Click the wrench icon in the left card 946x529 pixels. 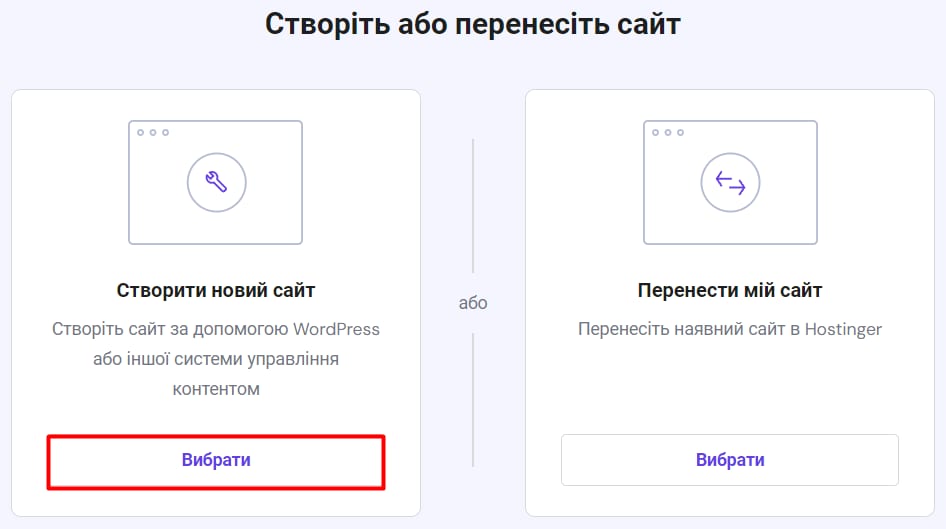click(x=216, y=181)
